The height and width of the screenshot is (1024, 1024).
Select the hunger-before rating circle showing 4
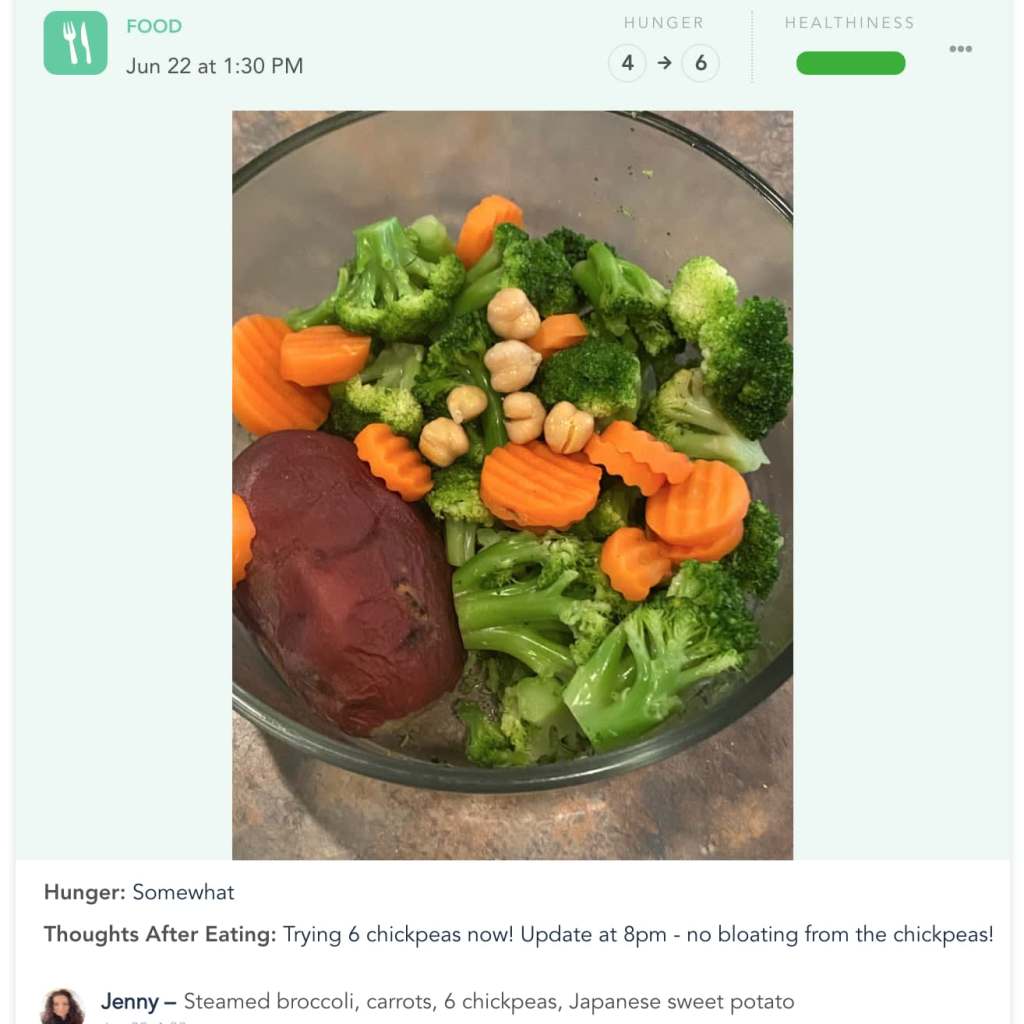(627, 63)
